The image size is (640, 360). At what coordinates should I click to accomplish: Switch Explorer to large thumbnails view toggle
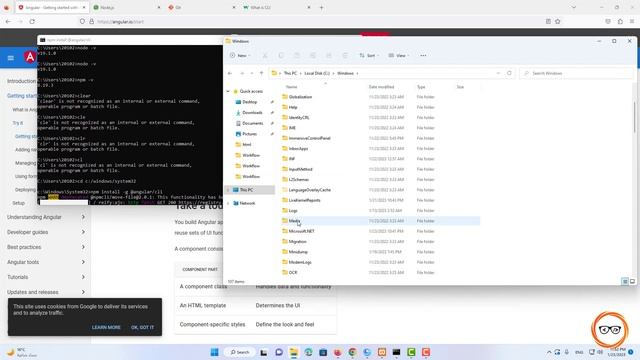(x=632, y=282)
